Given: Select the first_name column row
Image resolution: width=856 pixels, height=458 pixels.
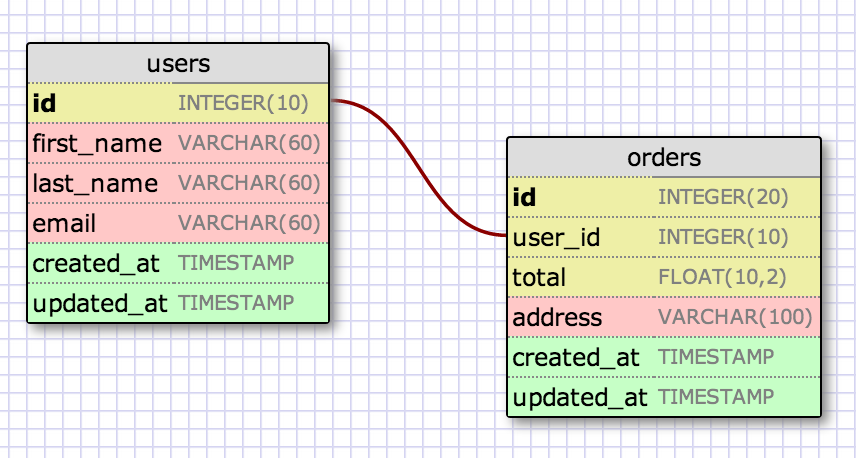Looking at the screenshot, I should (97, 143).
